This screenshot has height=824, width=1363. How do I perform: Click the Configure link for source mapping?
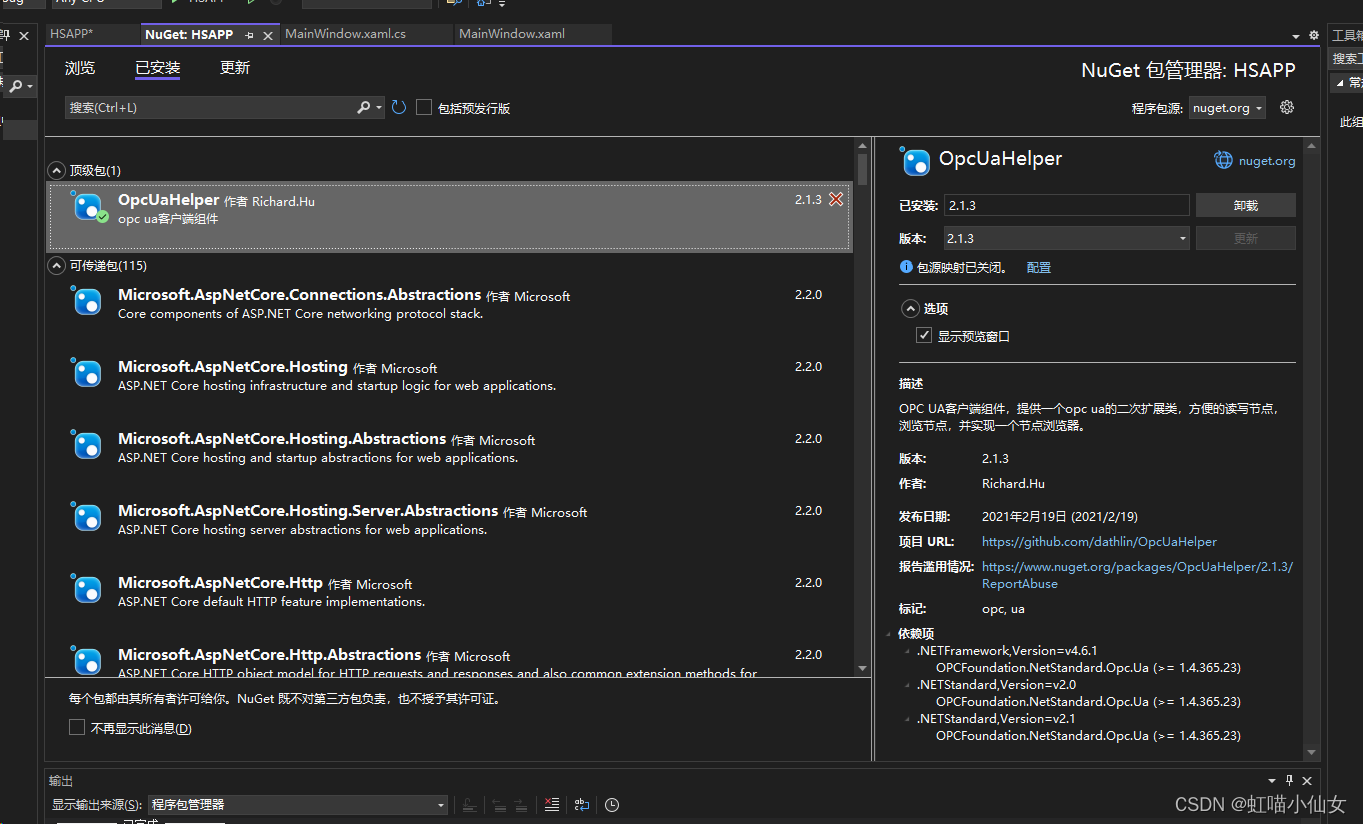(x=1038, y=267)
